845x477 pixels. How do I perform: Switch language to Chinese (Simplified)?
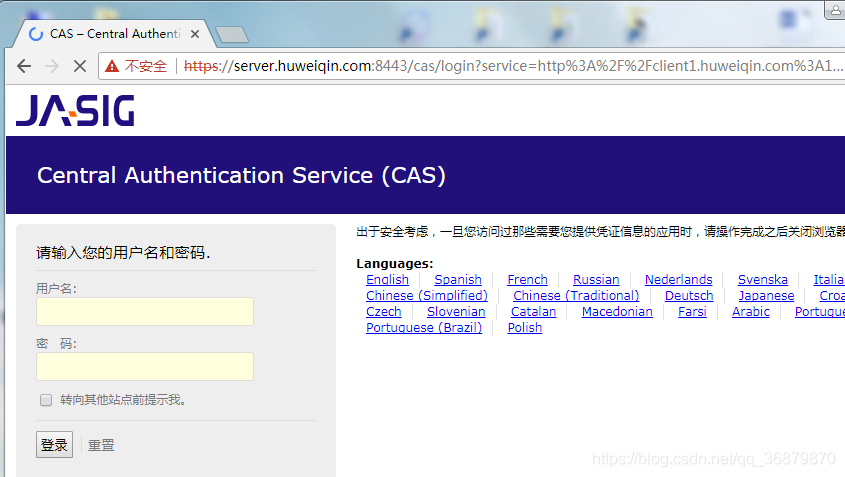click(x=427, y=295)
